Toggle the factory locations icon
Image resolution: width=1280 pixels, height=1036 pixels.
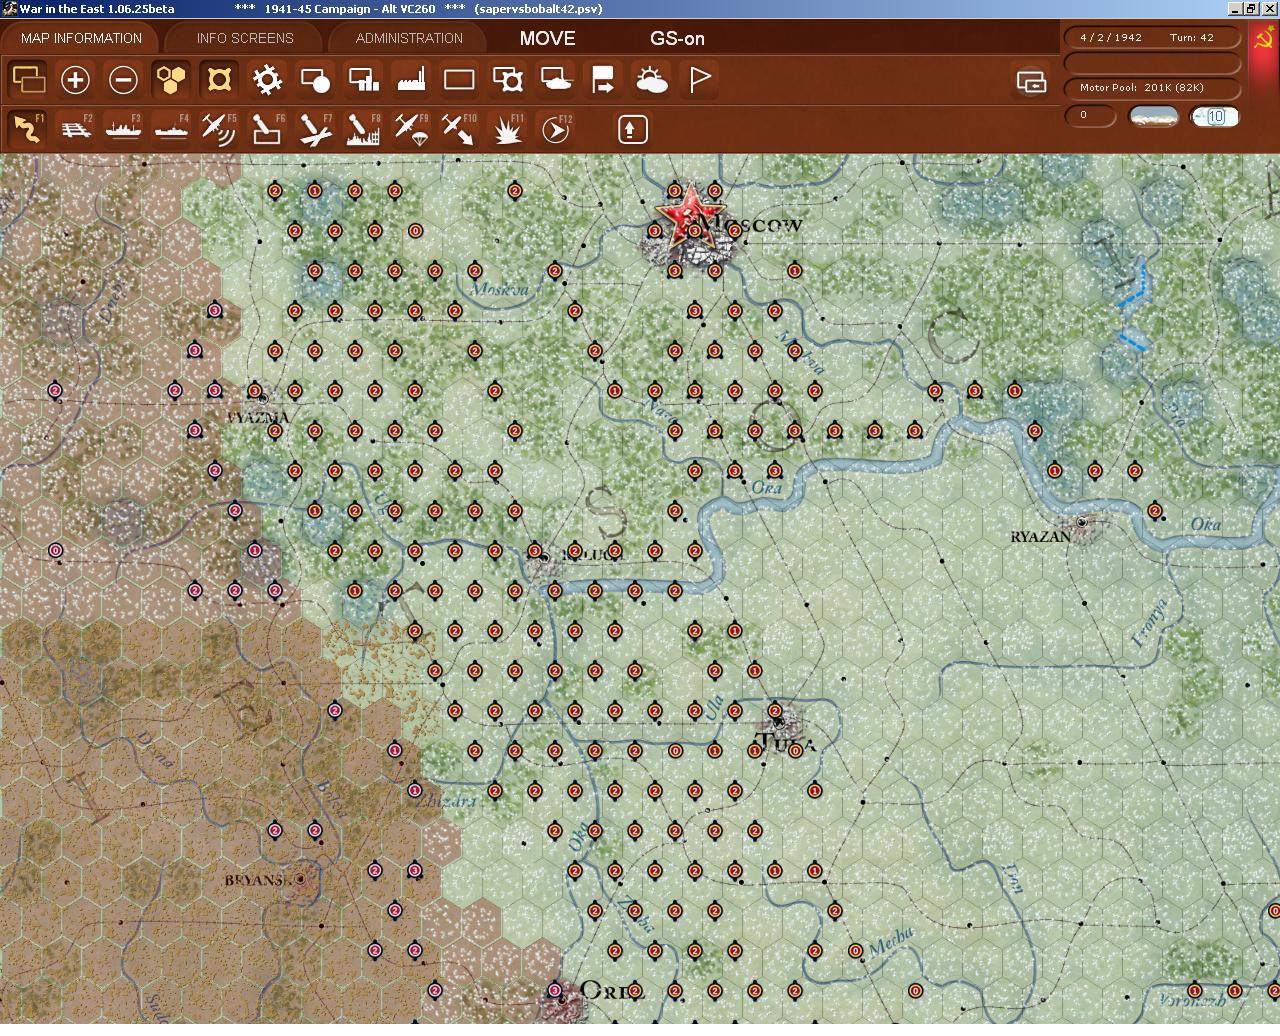tap(411, 80)
